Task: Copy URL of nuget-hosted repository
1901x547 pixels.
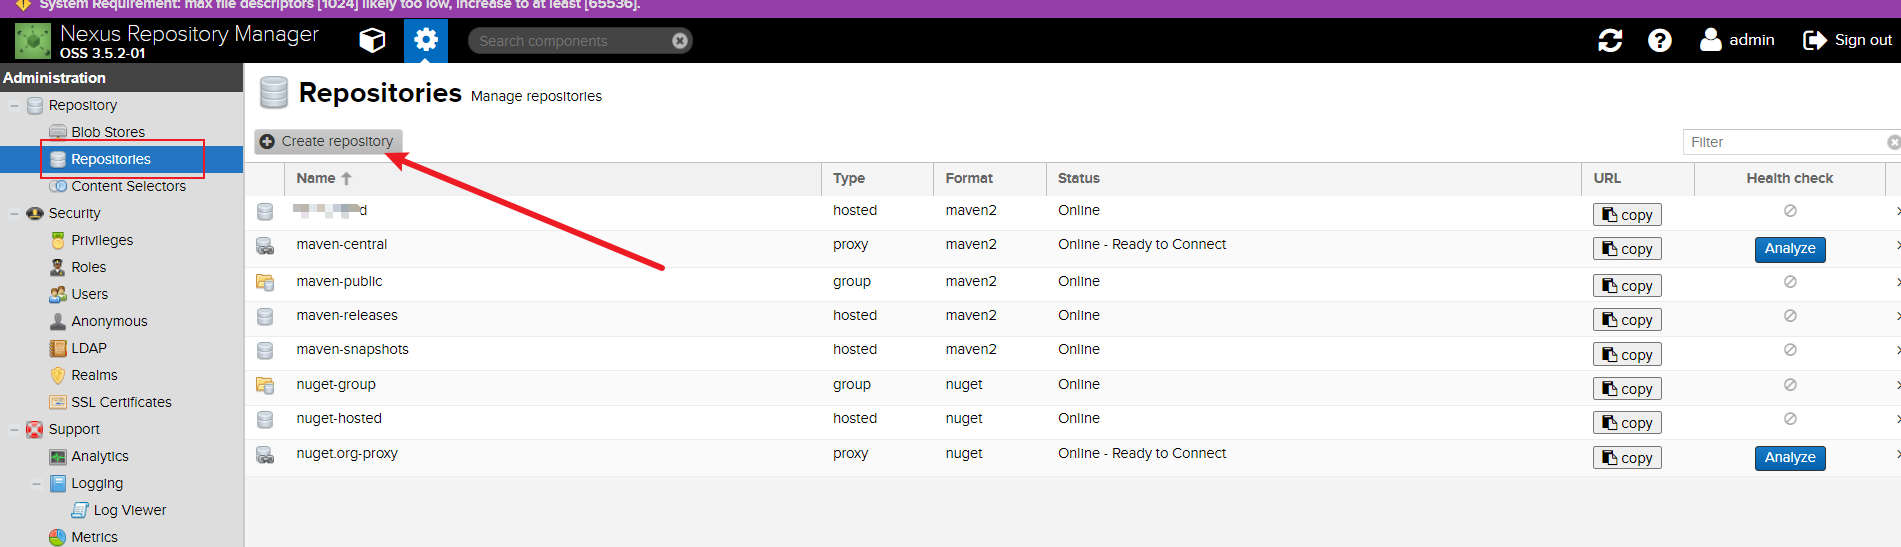Action: (x=1627, y=423)
